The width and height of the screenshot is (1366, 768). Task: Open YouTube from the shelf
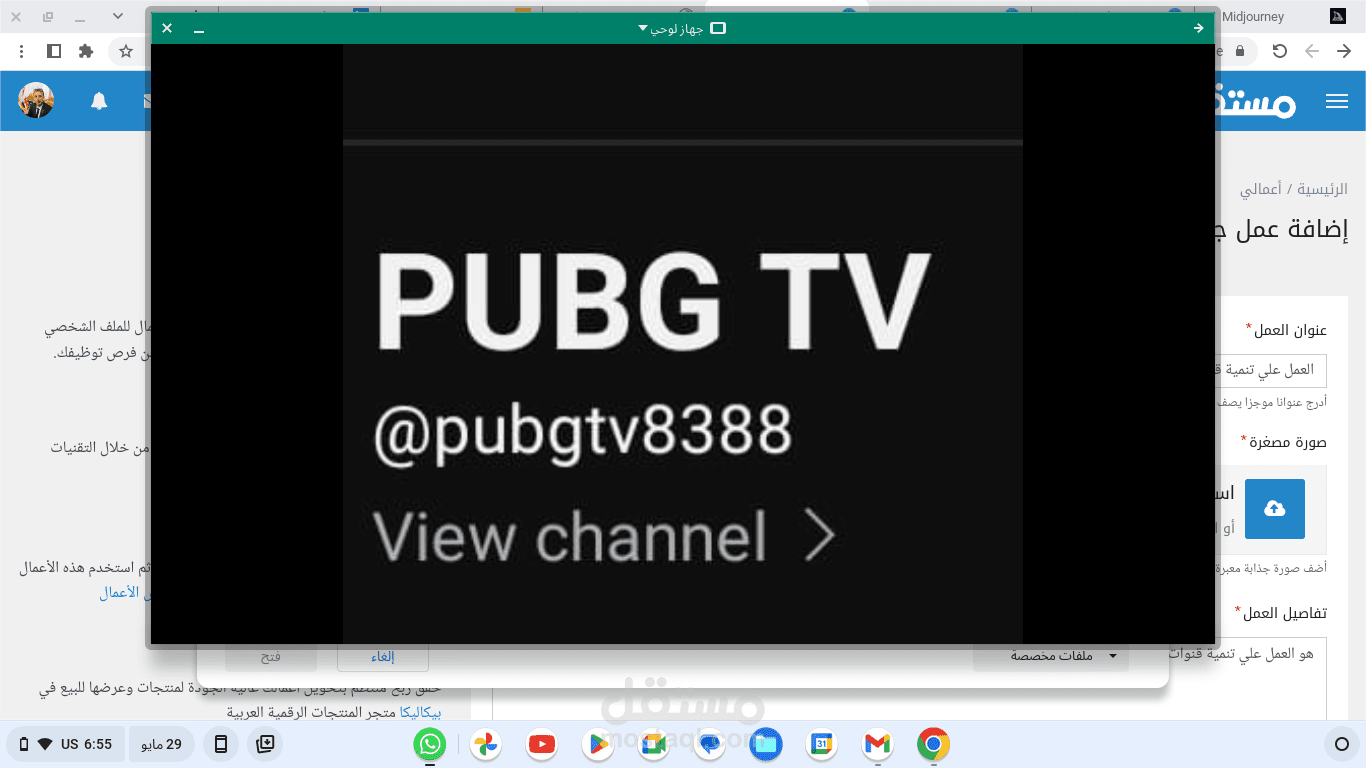542,744
